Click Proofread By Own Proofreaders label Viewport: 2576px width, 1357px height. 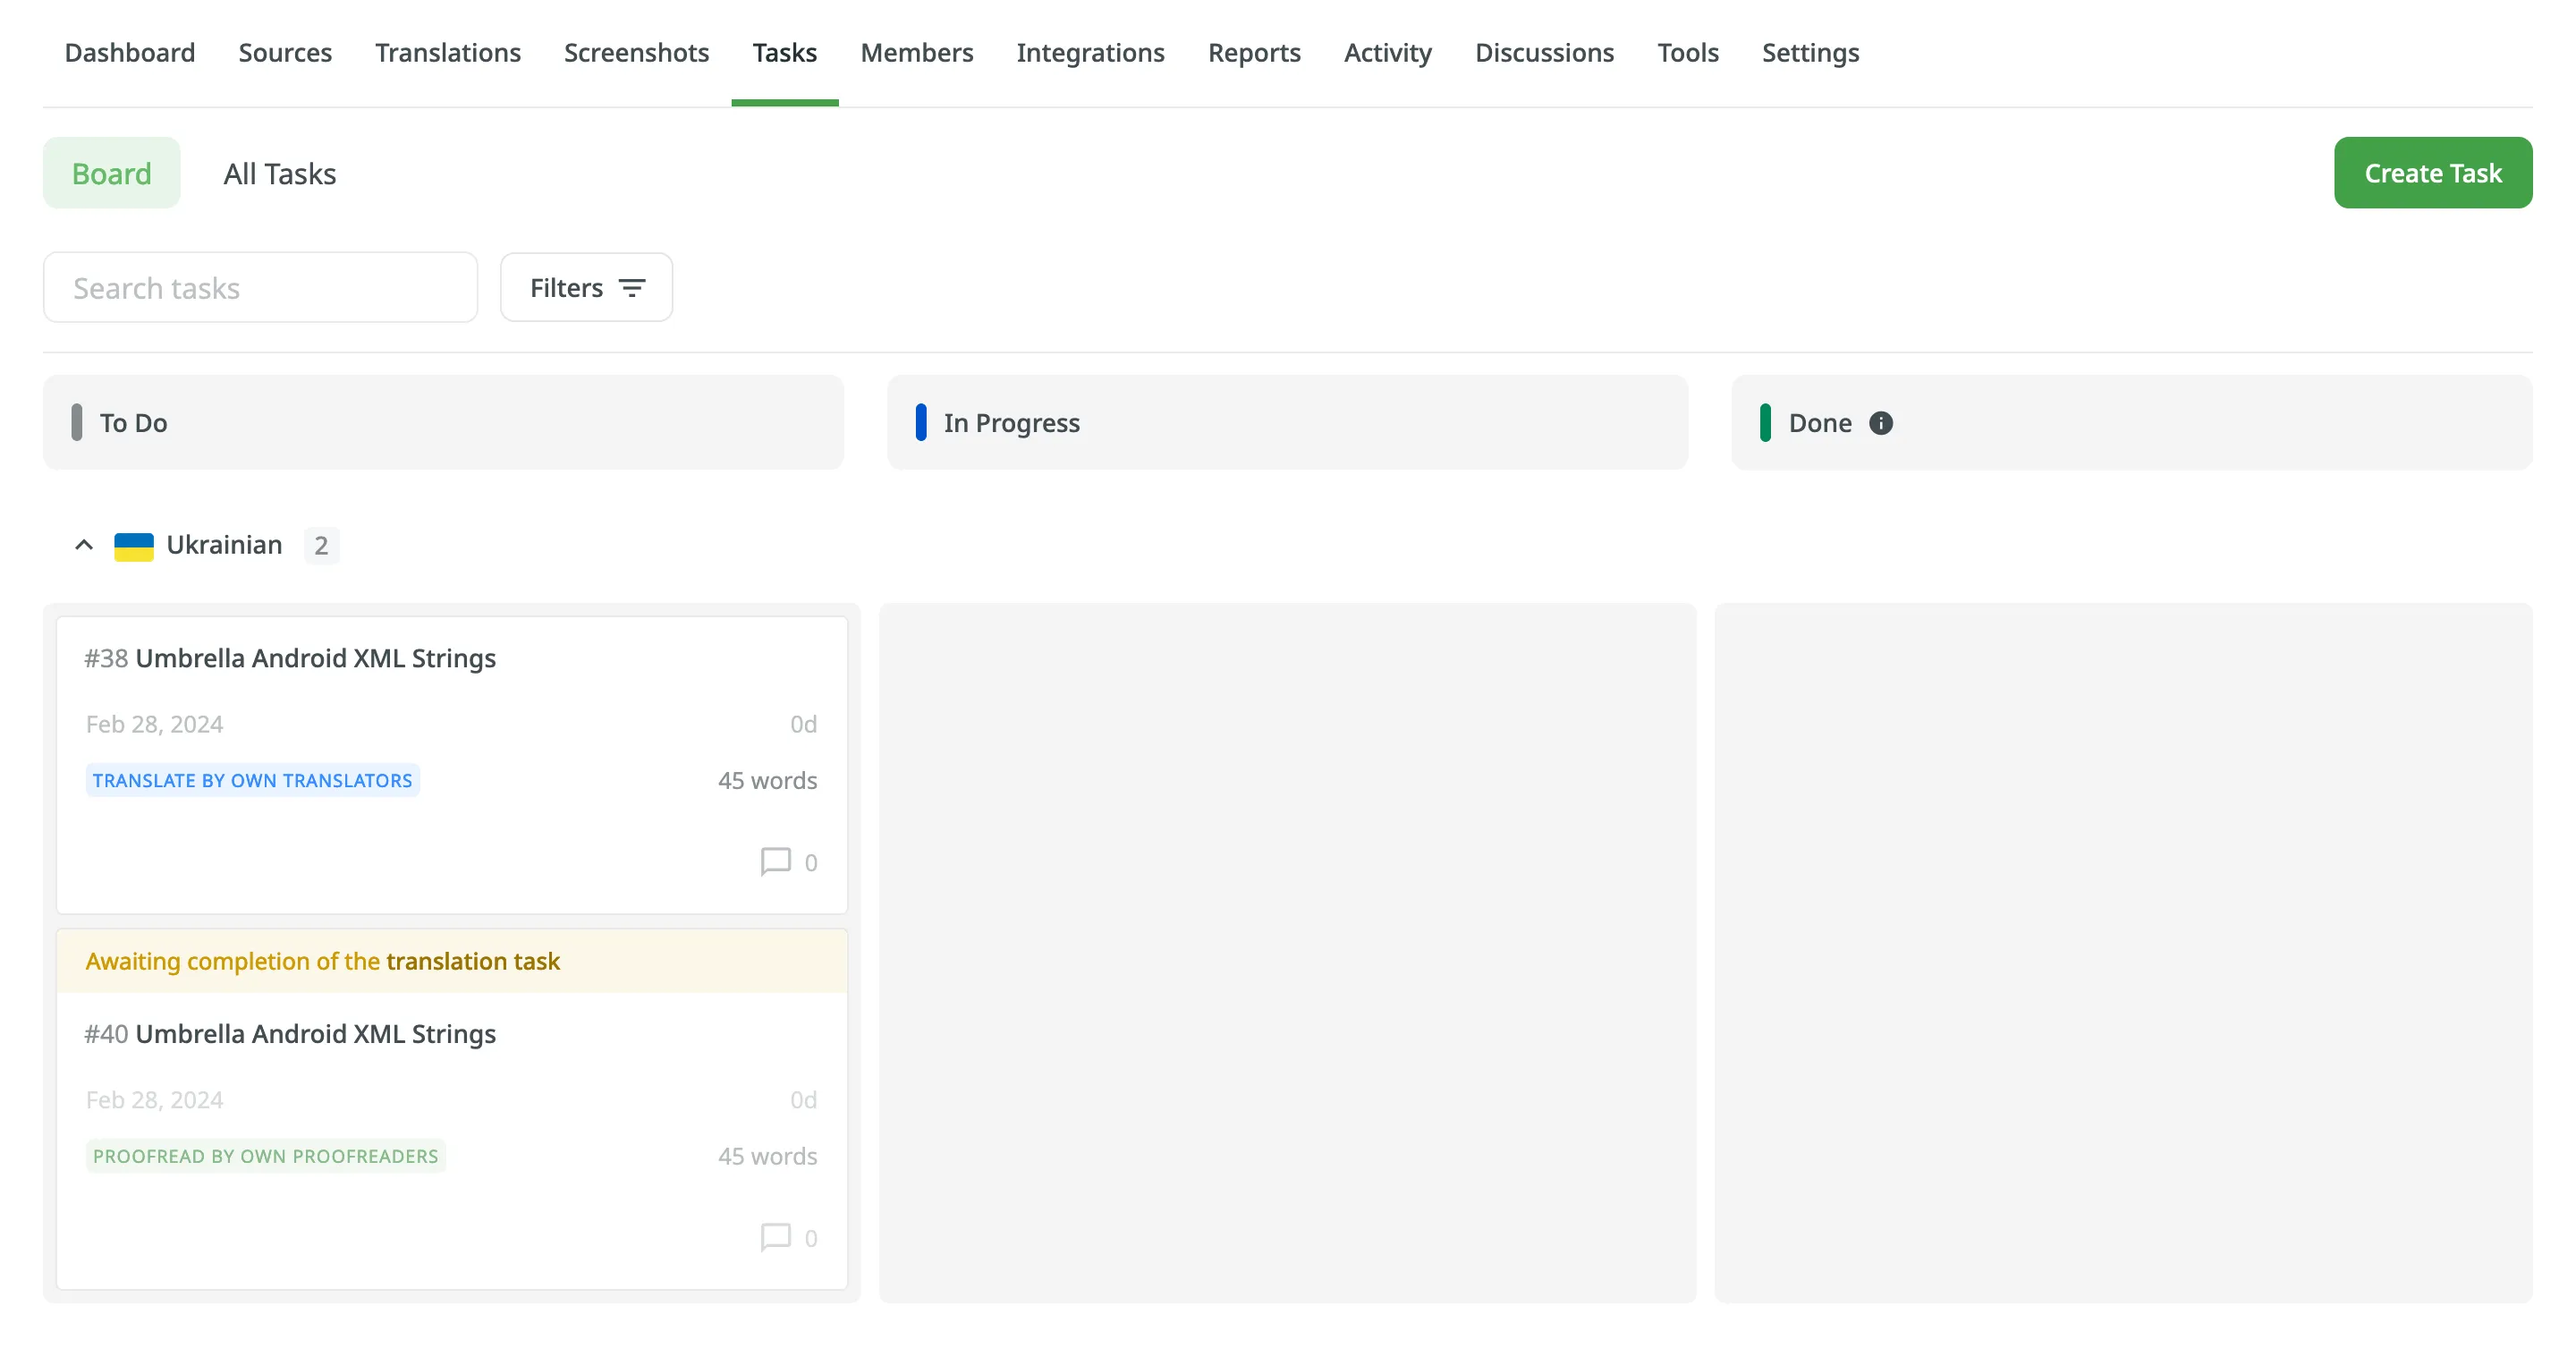tap(265, 1157)
